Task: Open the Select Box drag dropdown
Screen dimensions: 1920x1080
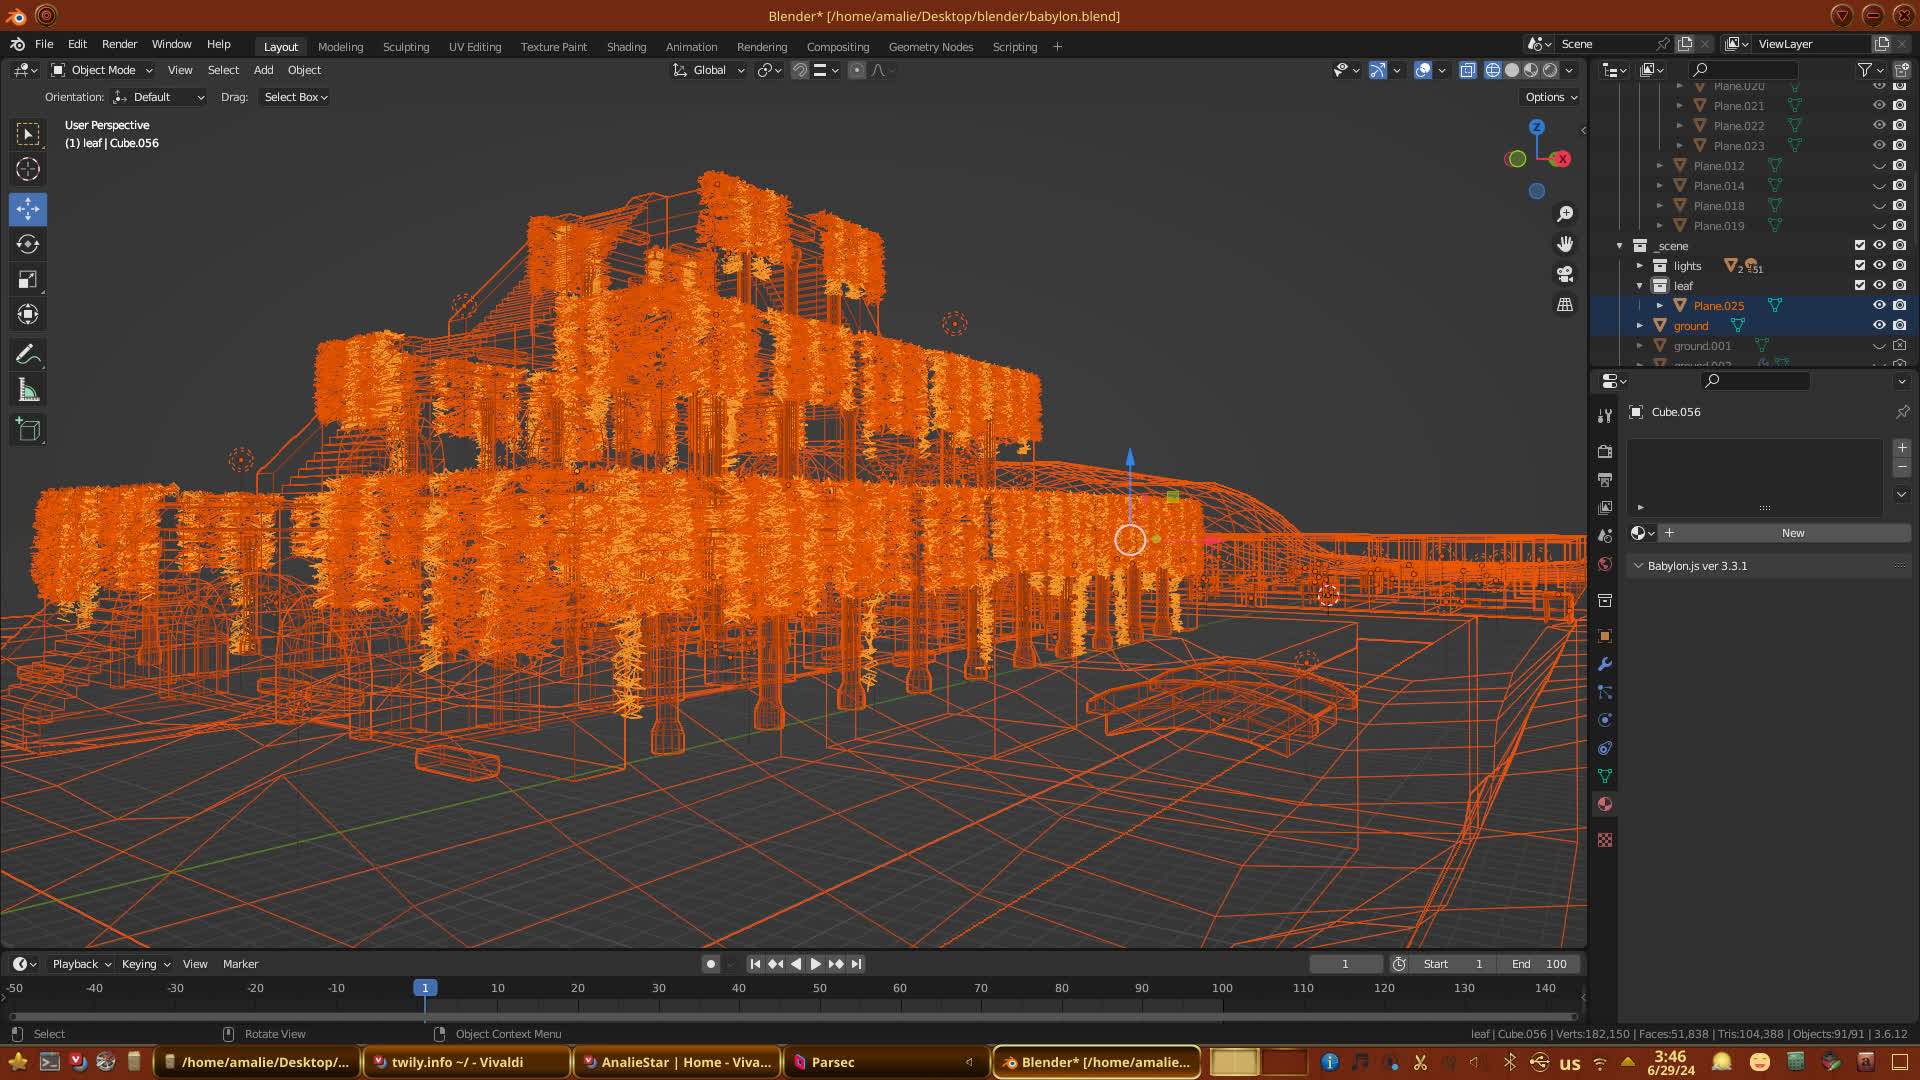Action: tap(295, 97)
